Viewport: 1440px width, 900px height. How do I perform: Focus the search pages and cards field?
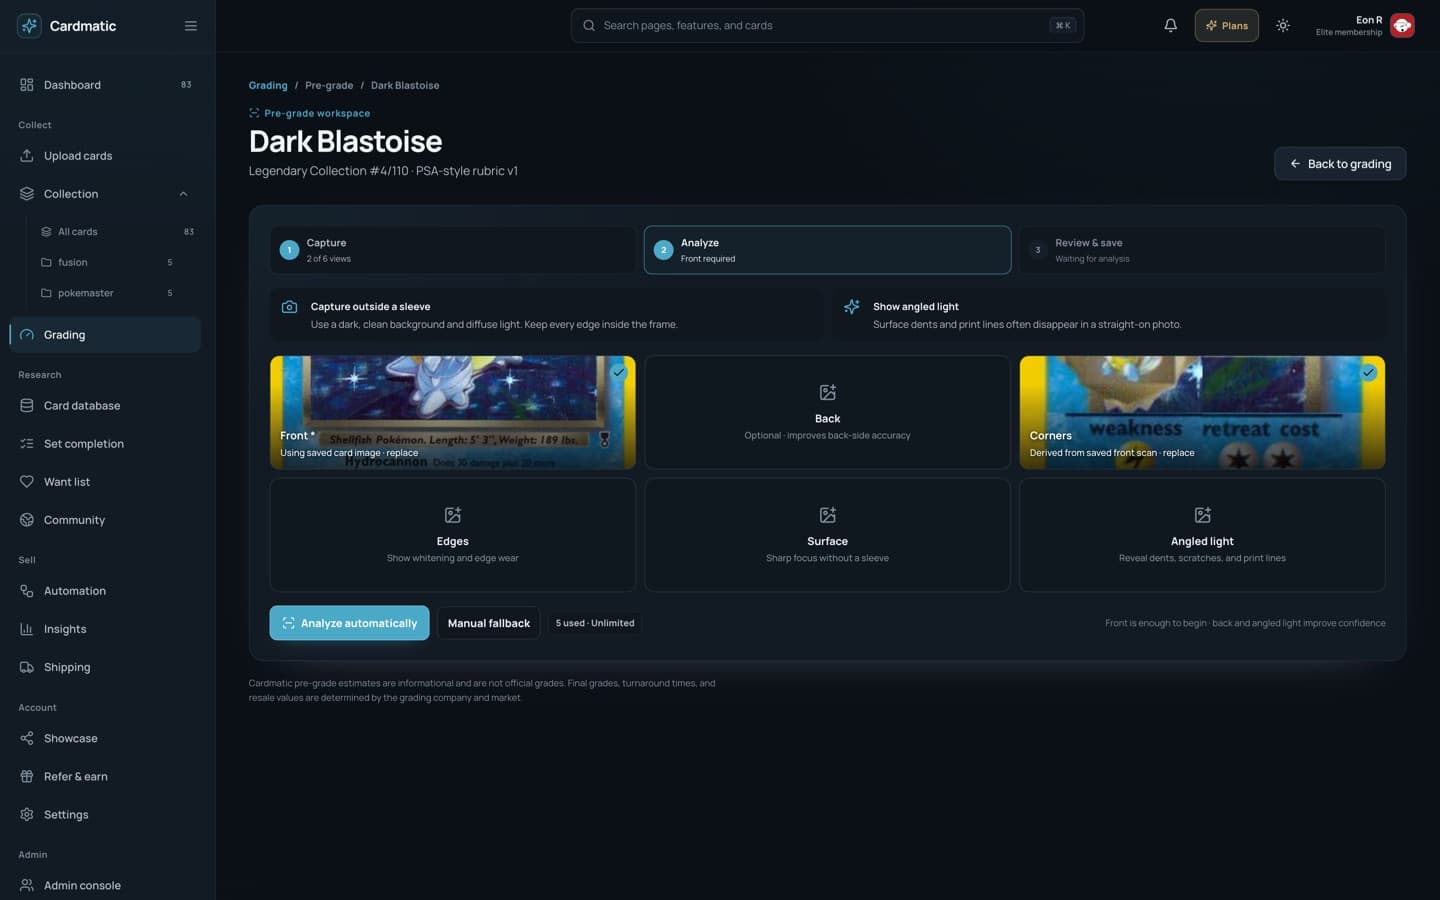827,26
